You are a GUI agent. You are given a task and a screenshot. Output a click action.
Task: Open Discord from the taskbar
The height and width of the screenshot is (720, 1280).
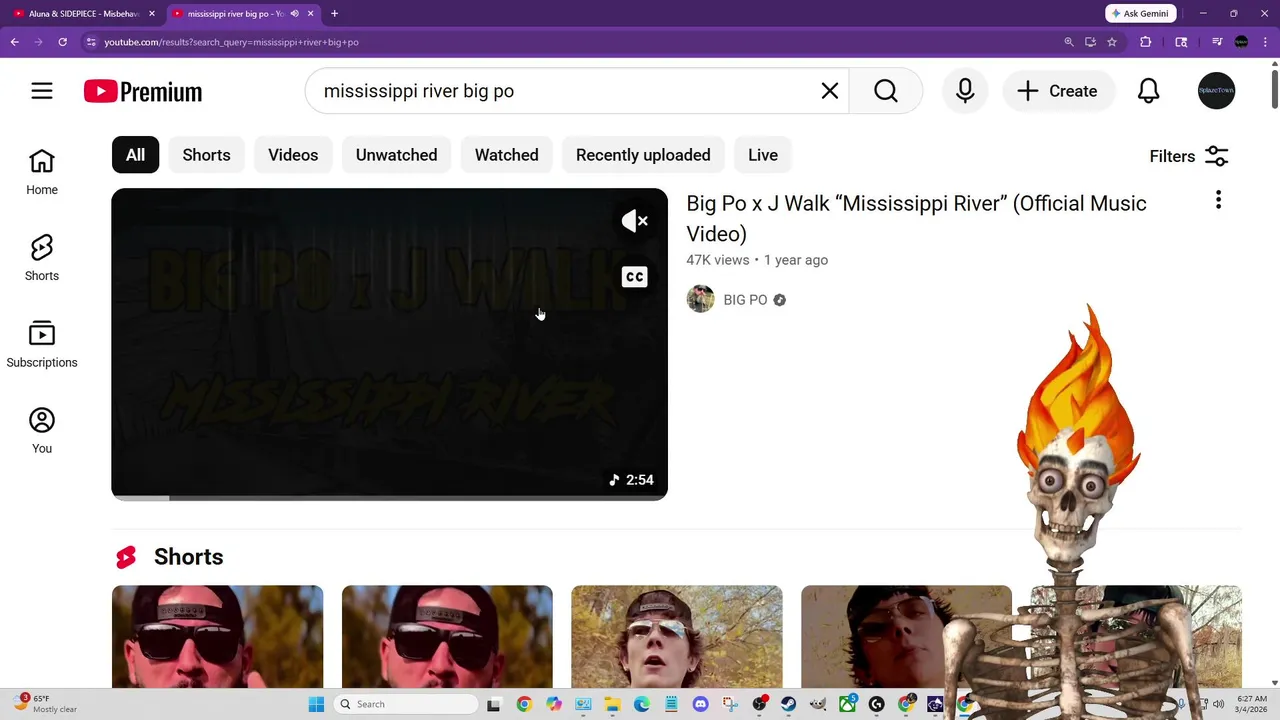pyautogui.click(x=700, y=704)
